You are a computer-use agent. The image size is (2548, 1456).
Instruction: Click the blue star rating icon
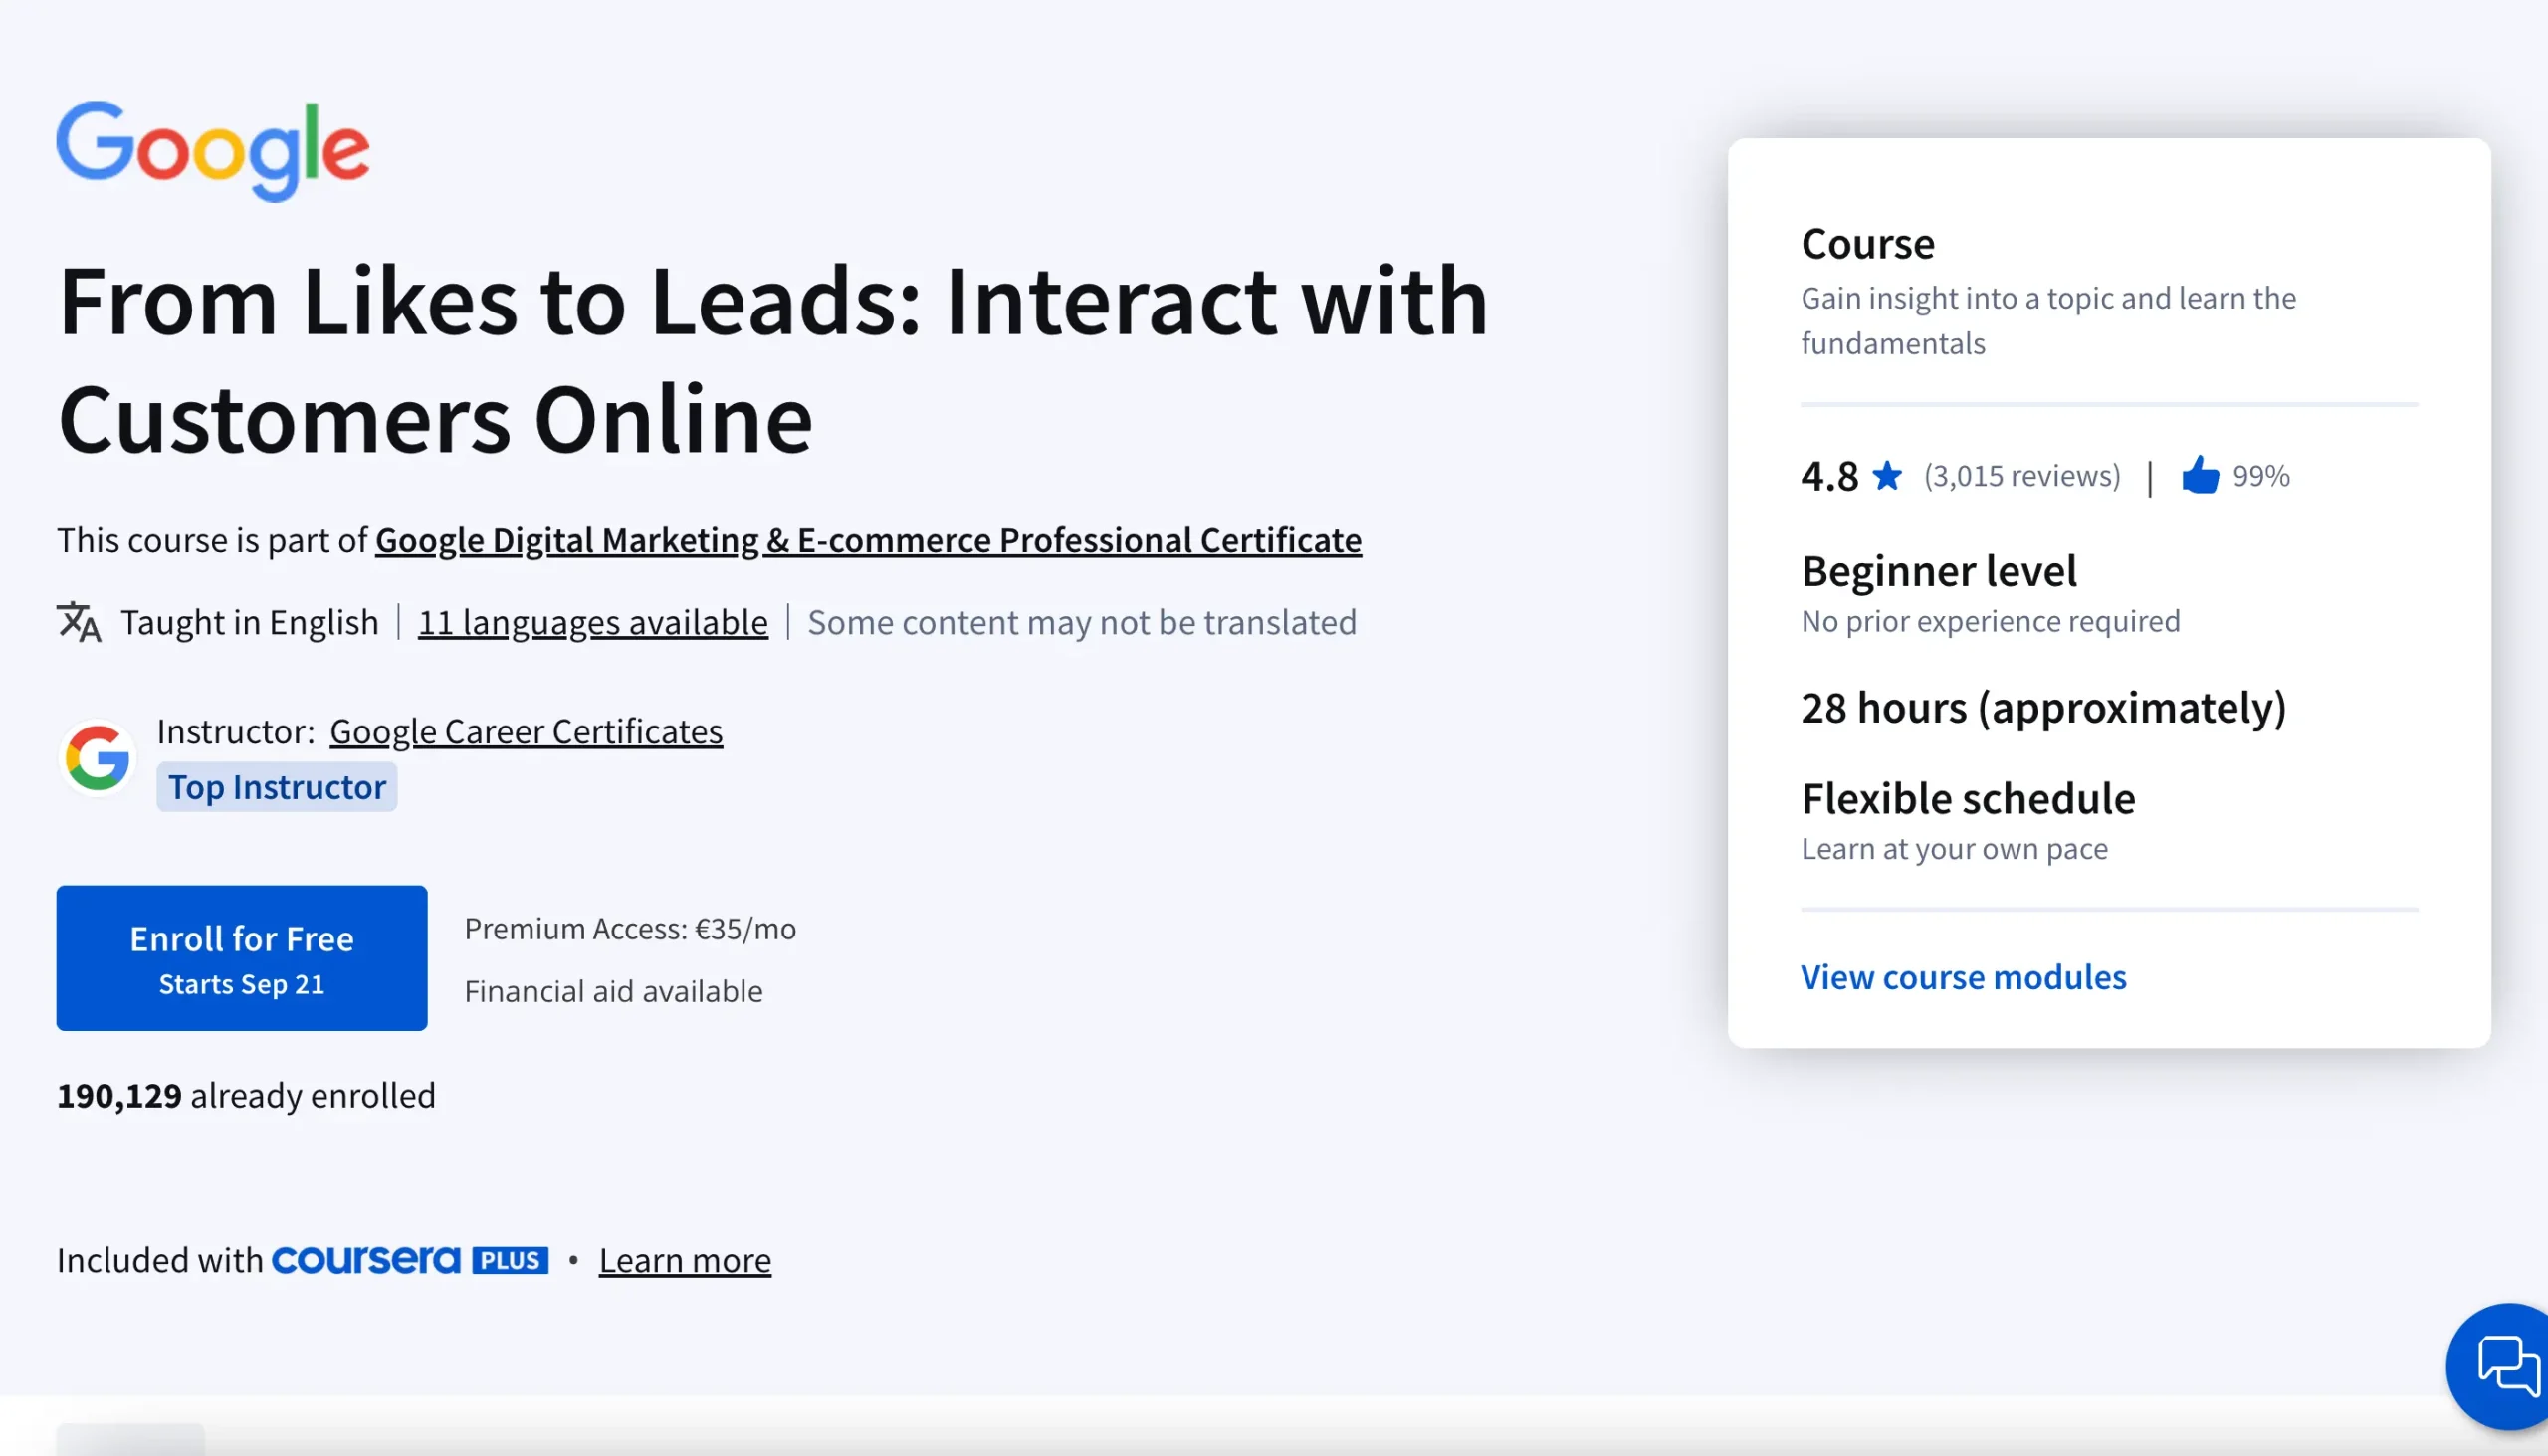tap(1887, 476)
